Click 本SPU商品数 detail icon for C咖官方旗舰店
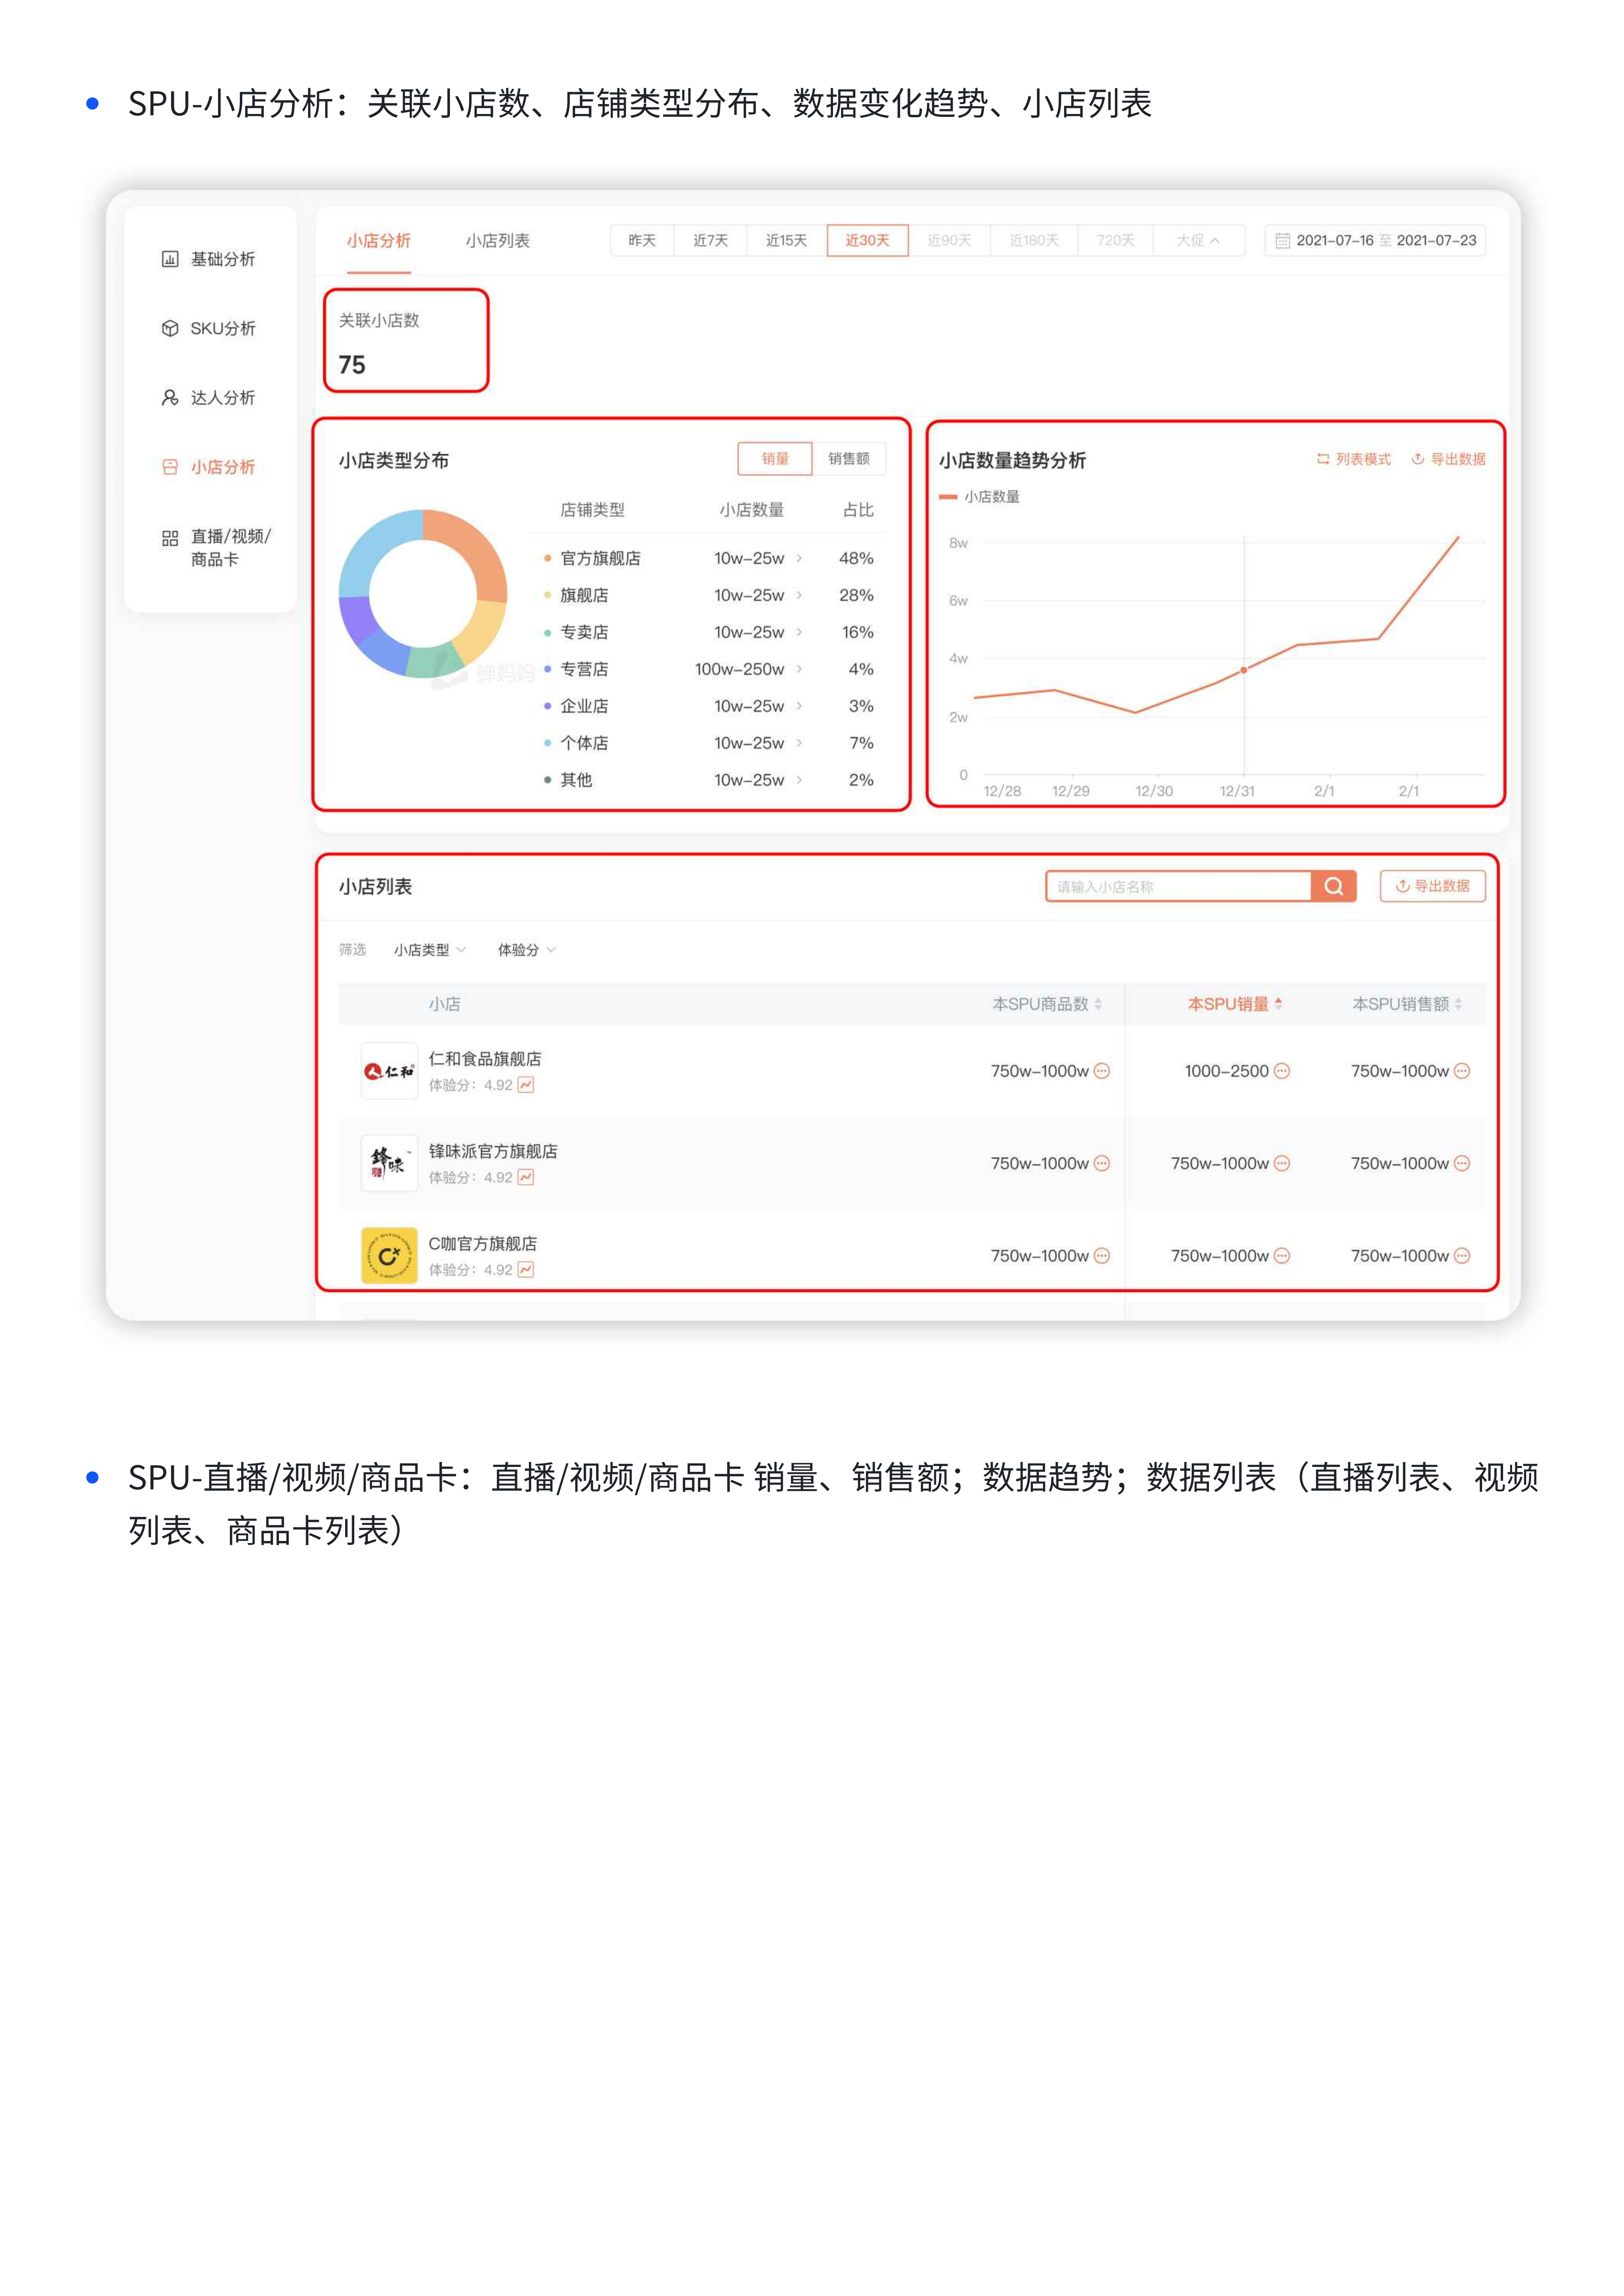This screenshot has height=2296, width=1624. click(1102, 1256)
